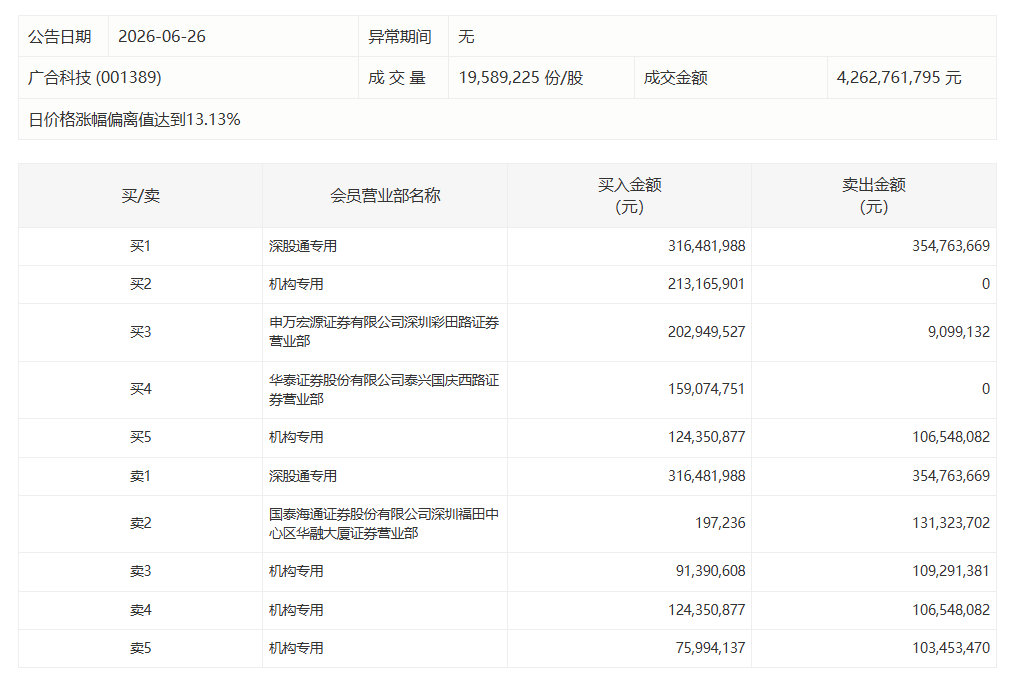Viewport: 1015px width, 690px height.
Task: Select 354,763,669 in the 卖1 row
Action: point(951,476)
